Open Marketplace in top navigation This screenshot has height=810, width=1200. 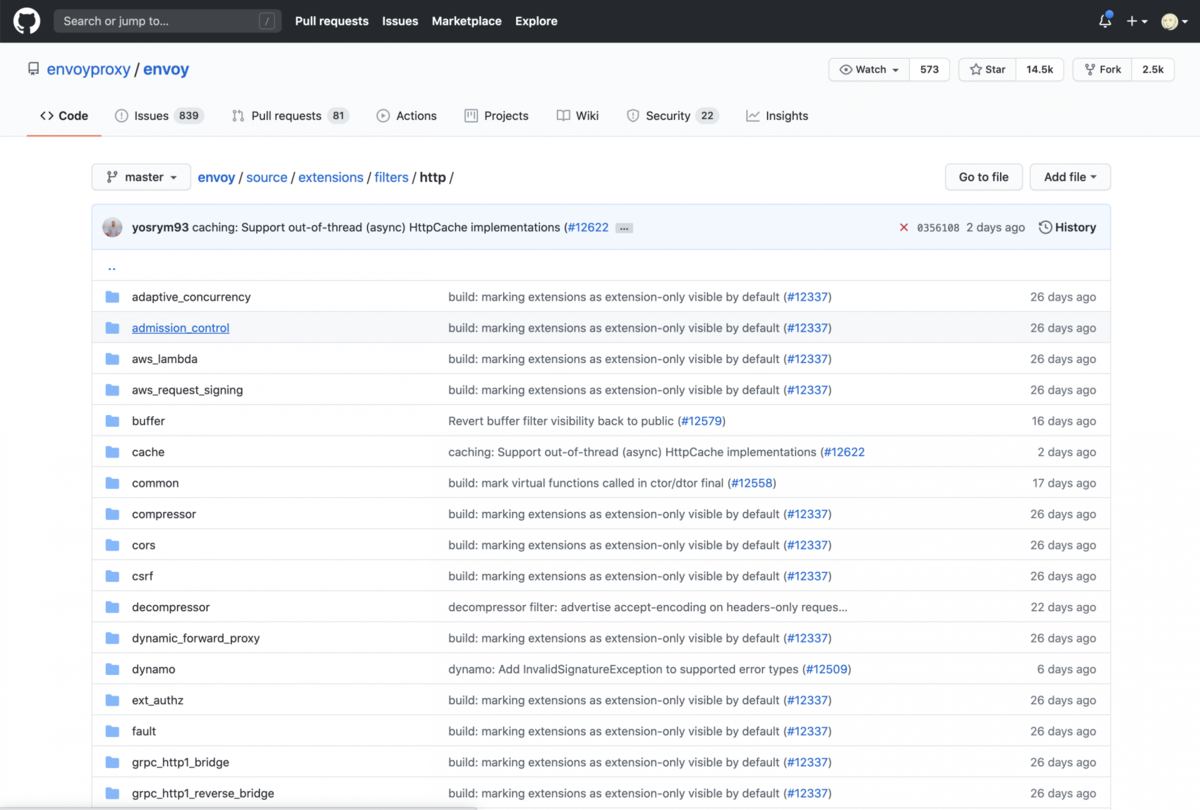tap(467, 21)
